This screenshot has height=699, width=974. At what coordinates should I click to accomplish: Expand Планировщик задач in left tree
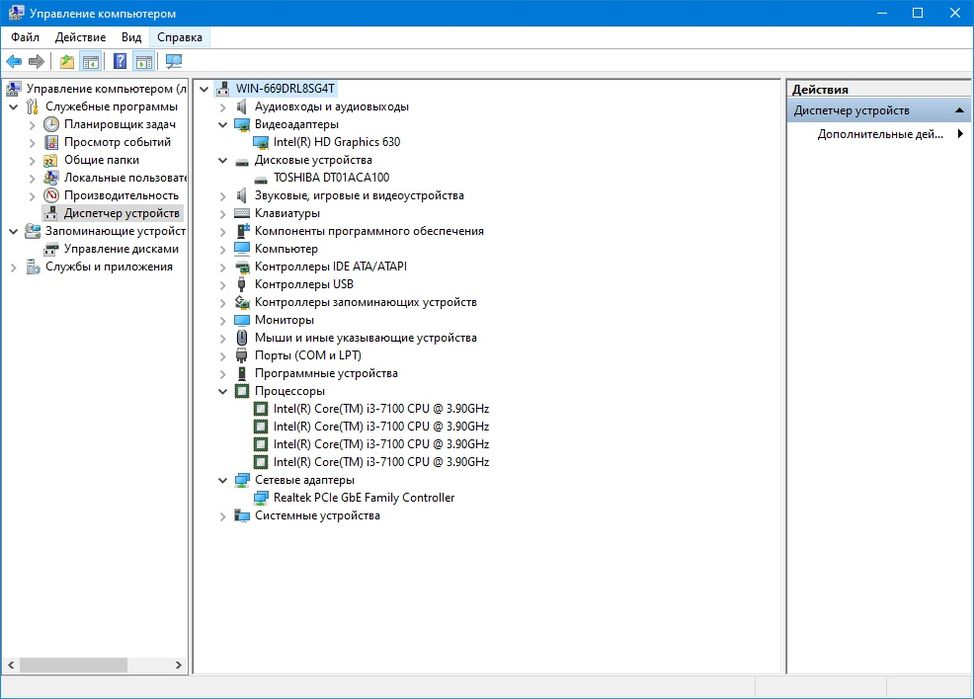[x=32, y=125]
